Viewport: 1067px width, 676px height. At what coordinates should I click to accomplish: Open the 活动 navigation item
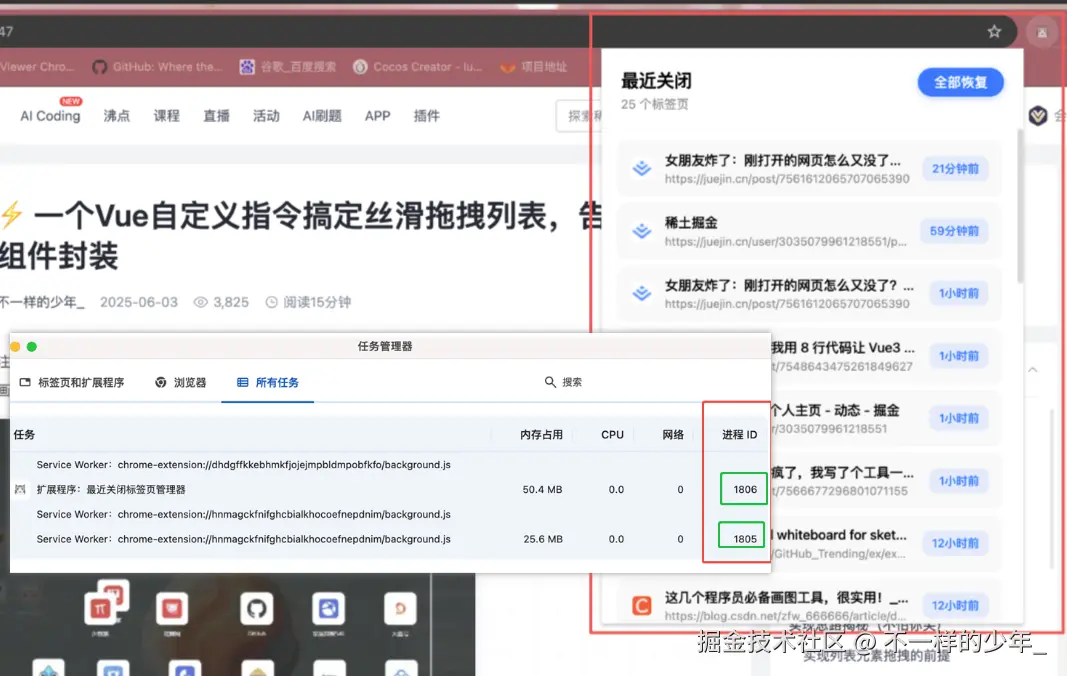[x=266, y=116]
